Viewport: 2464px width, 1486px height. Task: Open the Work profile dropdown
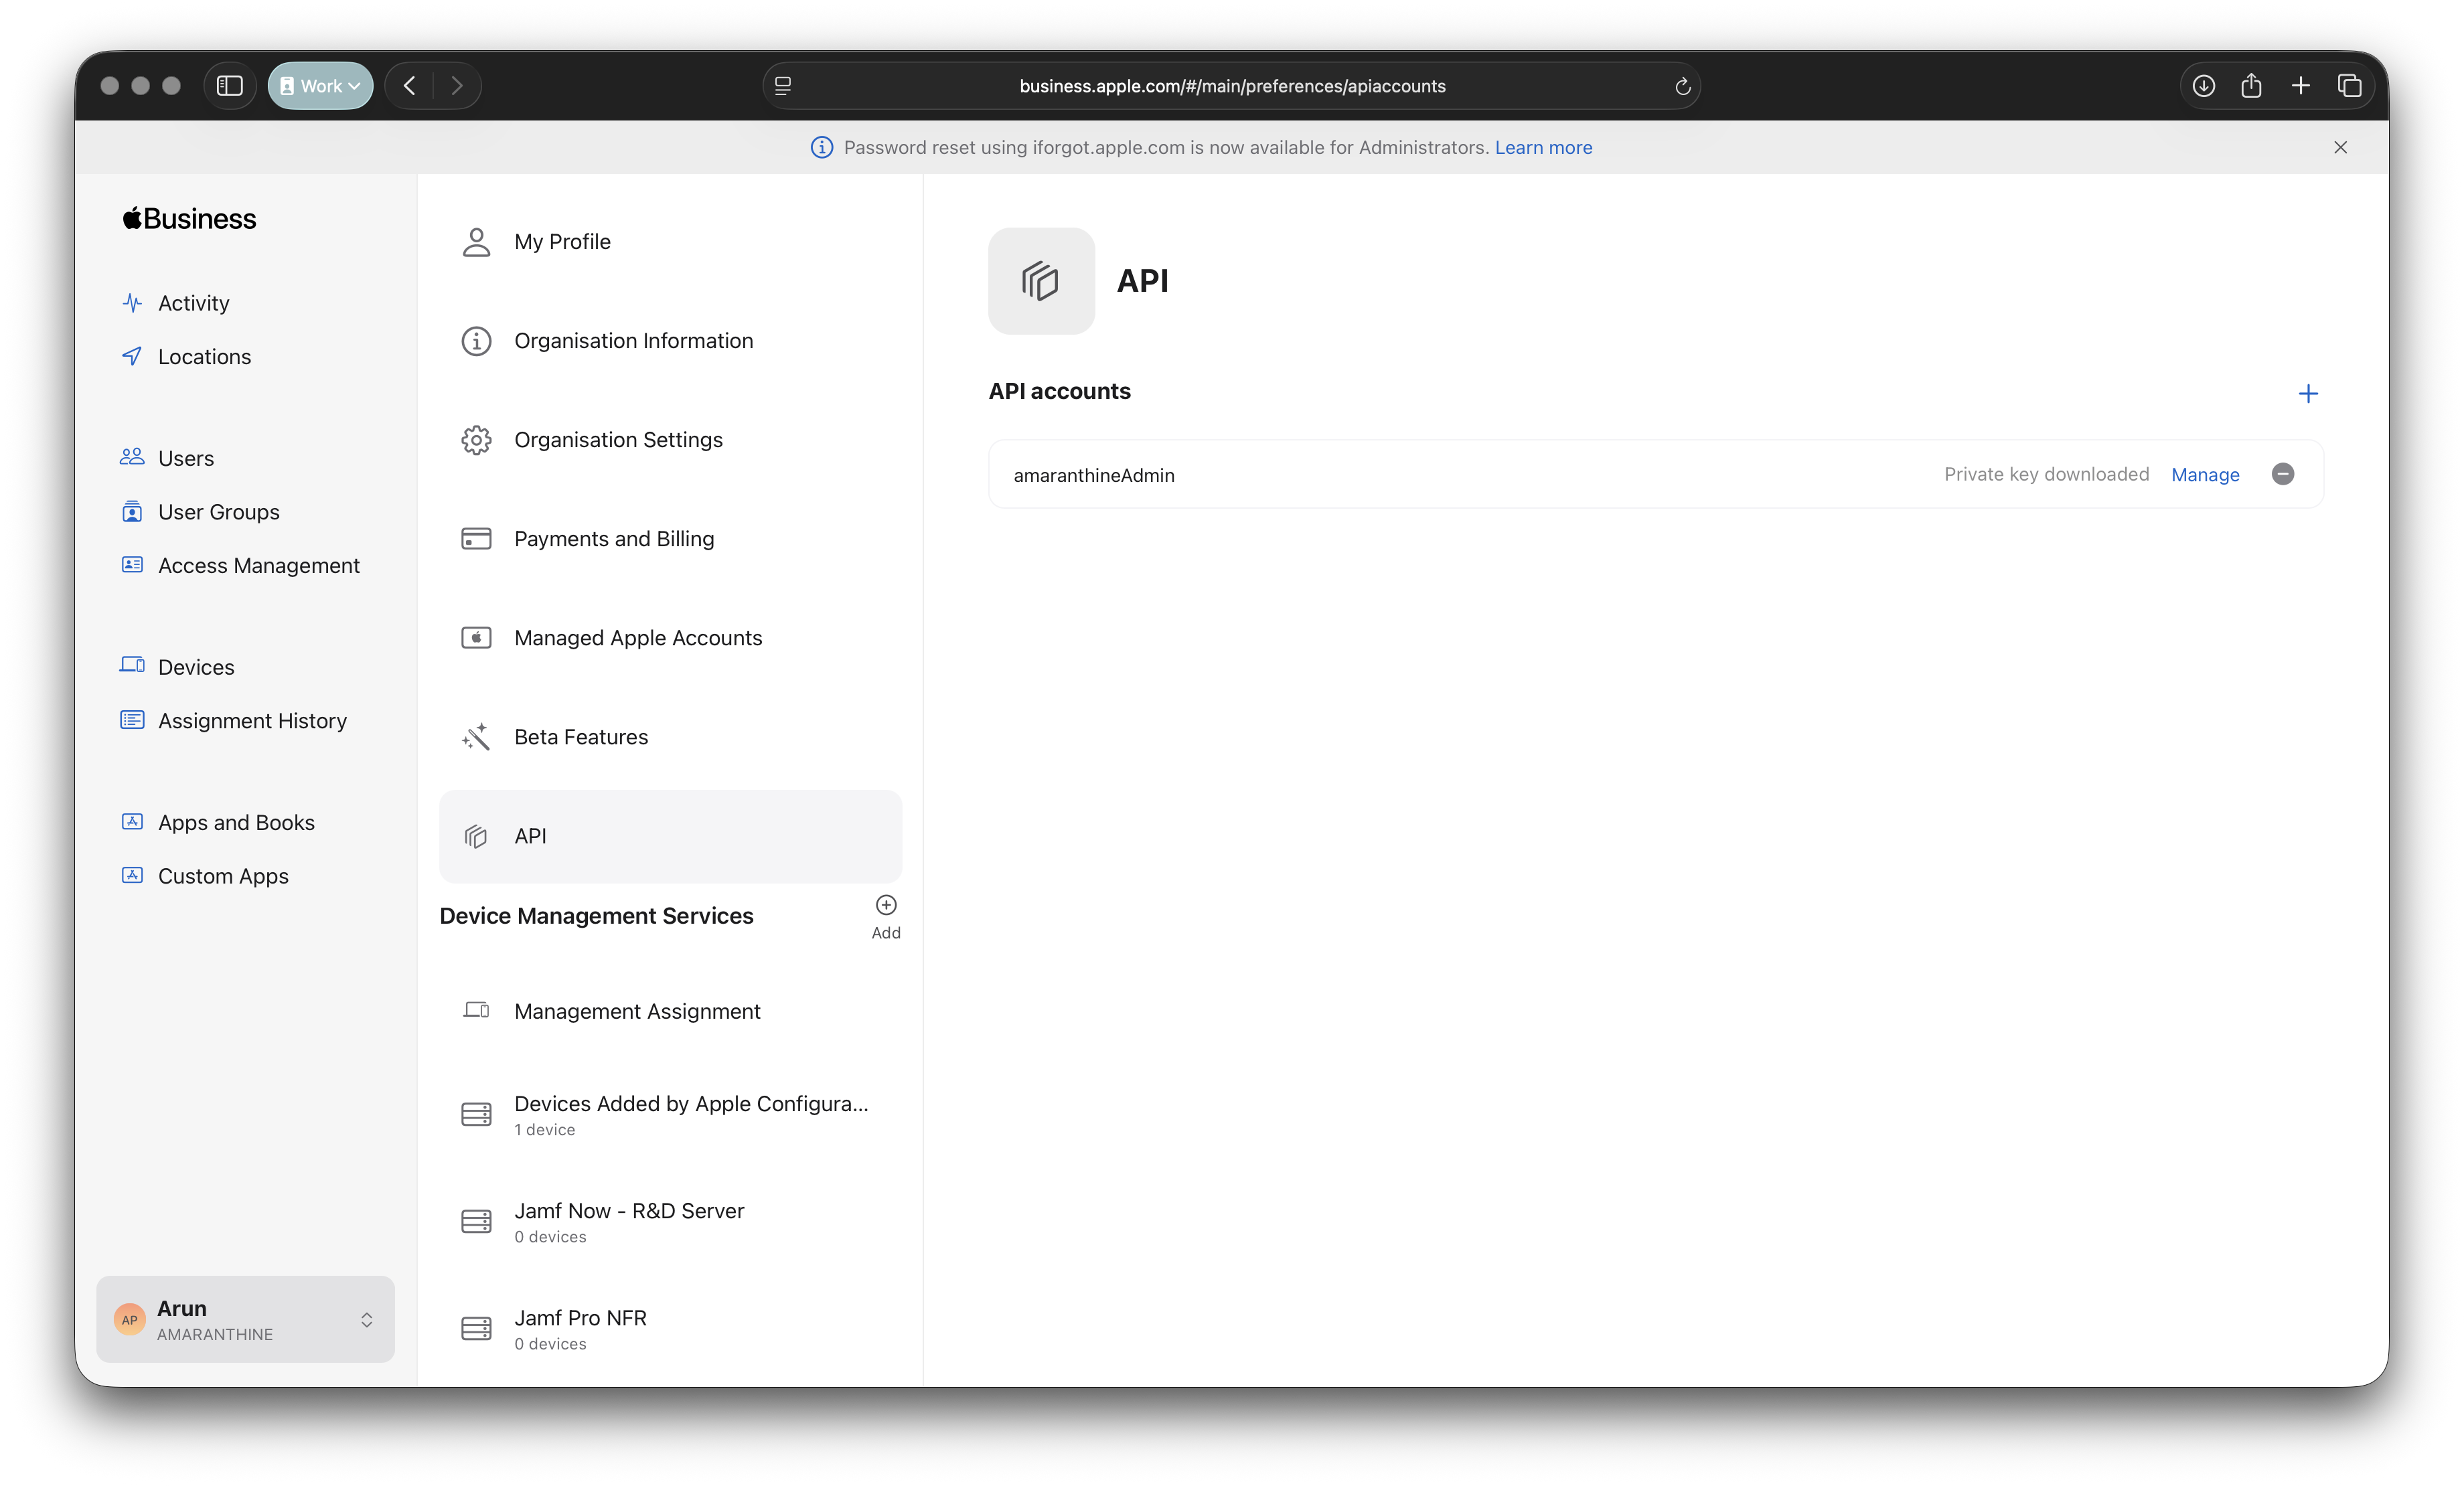click(x=320, y=86)
